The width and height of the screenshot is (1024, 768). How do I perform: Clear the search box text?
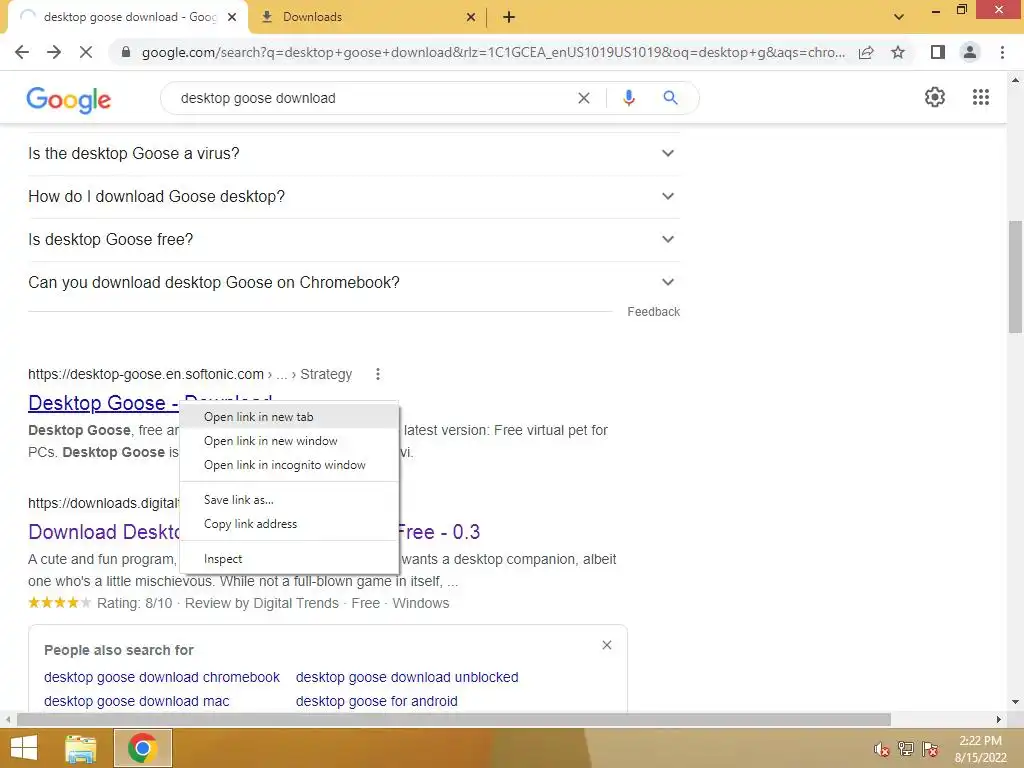584,98
